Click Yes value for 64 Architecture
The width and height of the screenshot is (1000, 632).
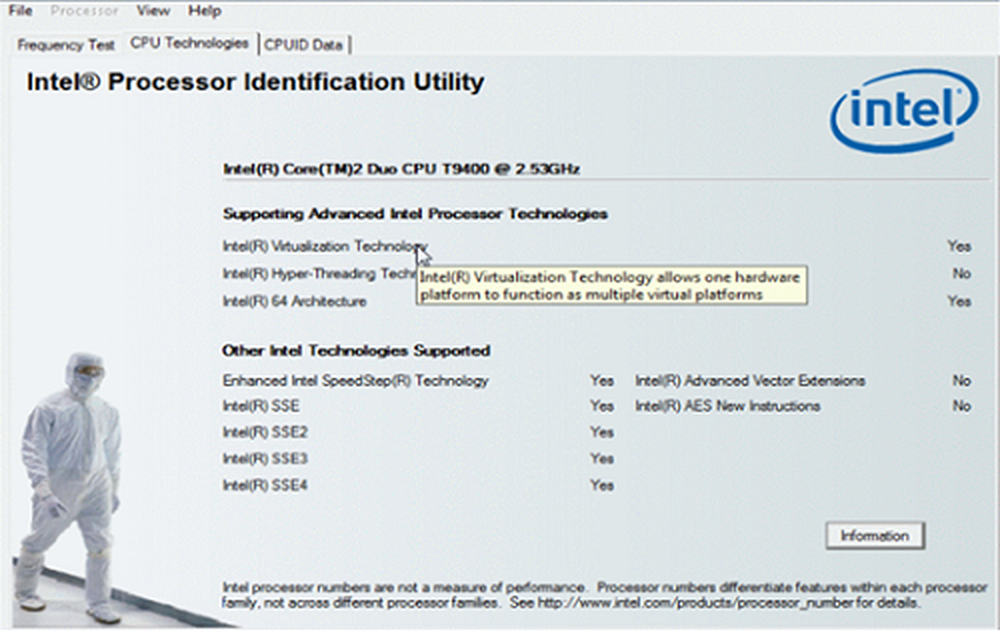[x=959, y=301]
